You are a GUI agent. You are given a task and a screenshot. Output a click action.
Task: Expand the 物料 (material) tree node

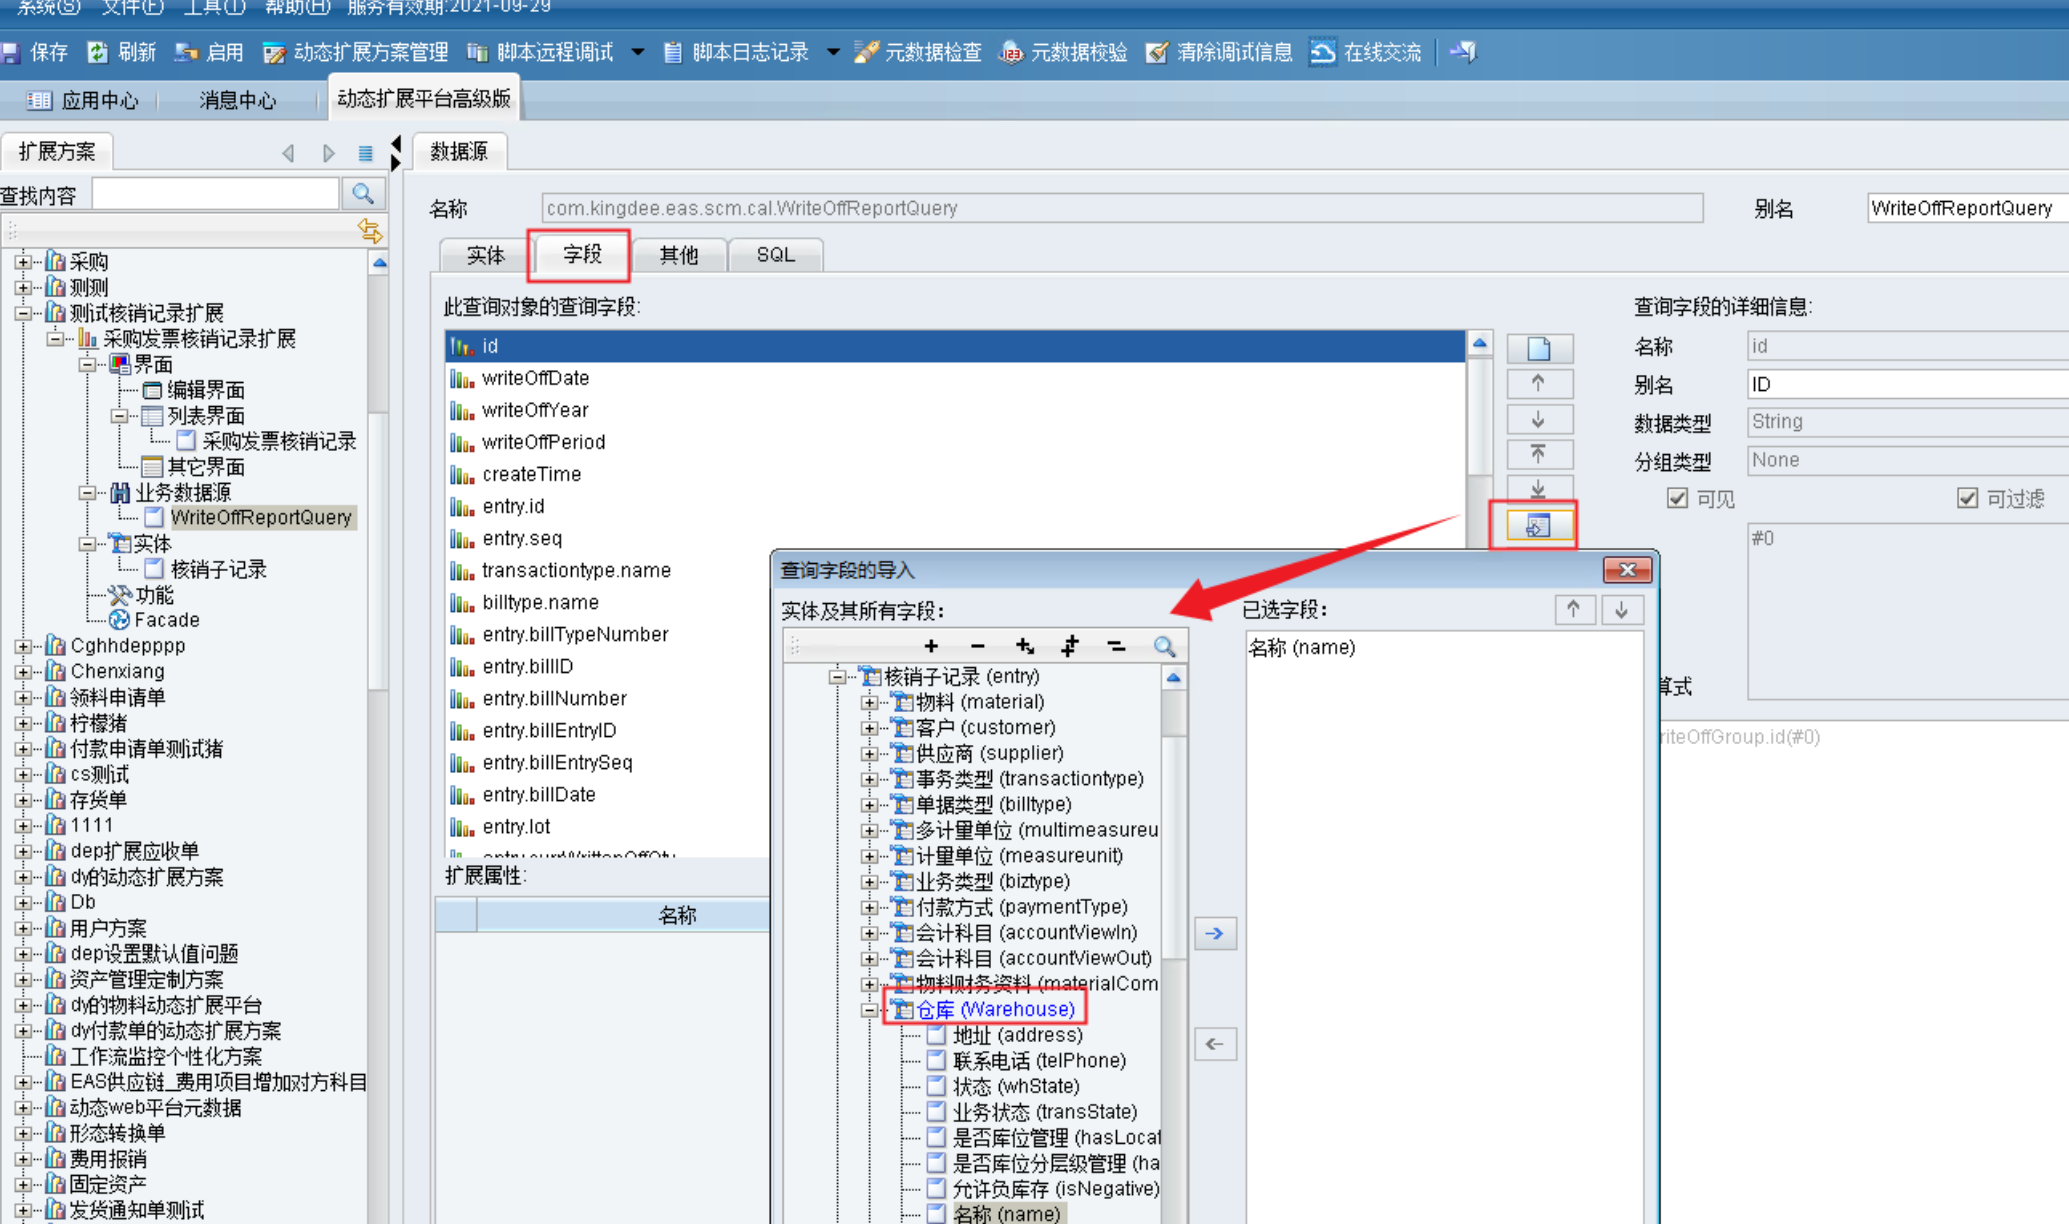point(869,702)
